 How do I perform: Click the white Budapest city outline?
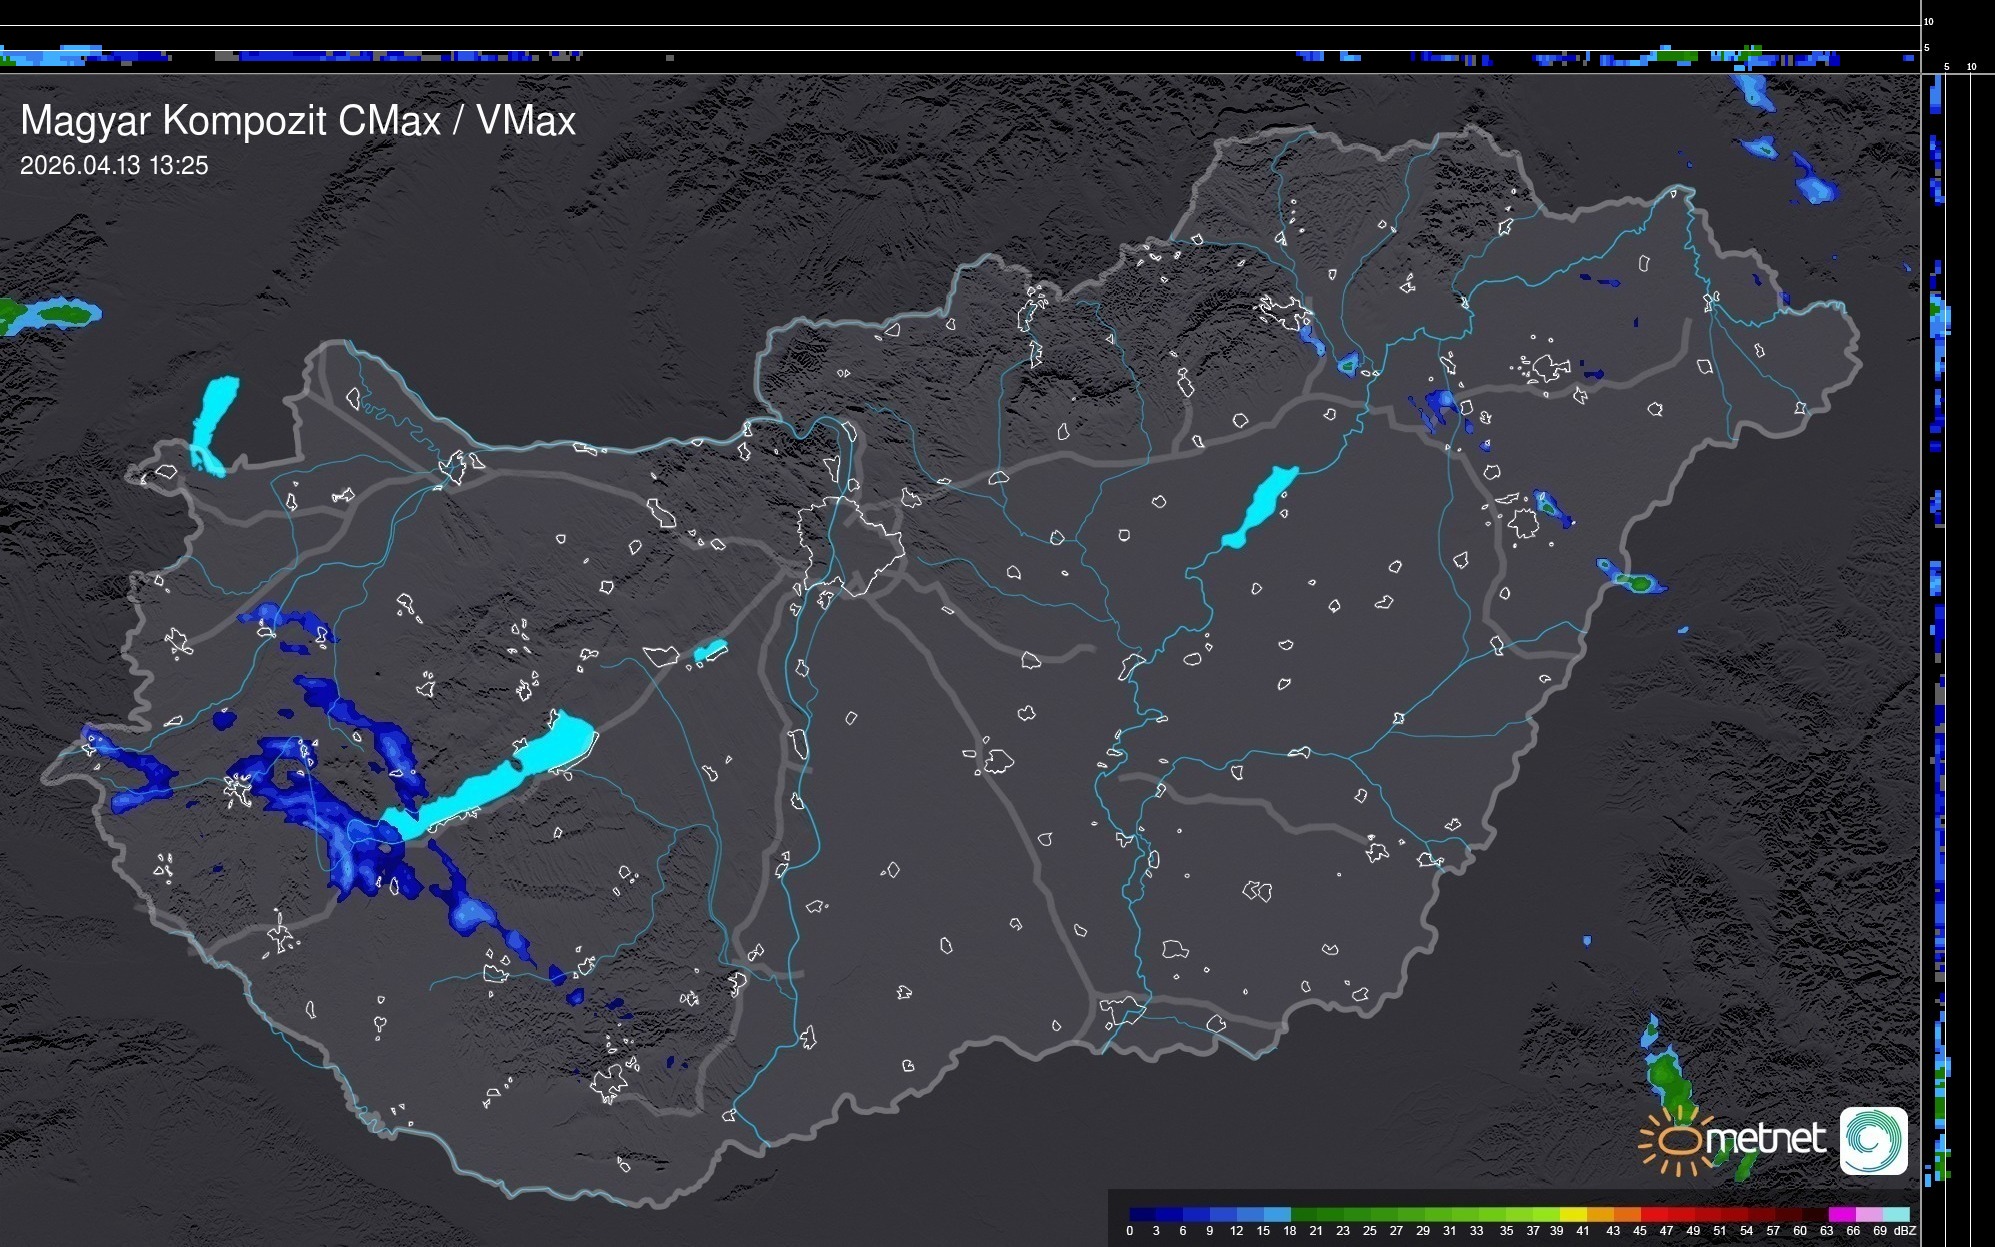[x=850, y=545]
